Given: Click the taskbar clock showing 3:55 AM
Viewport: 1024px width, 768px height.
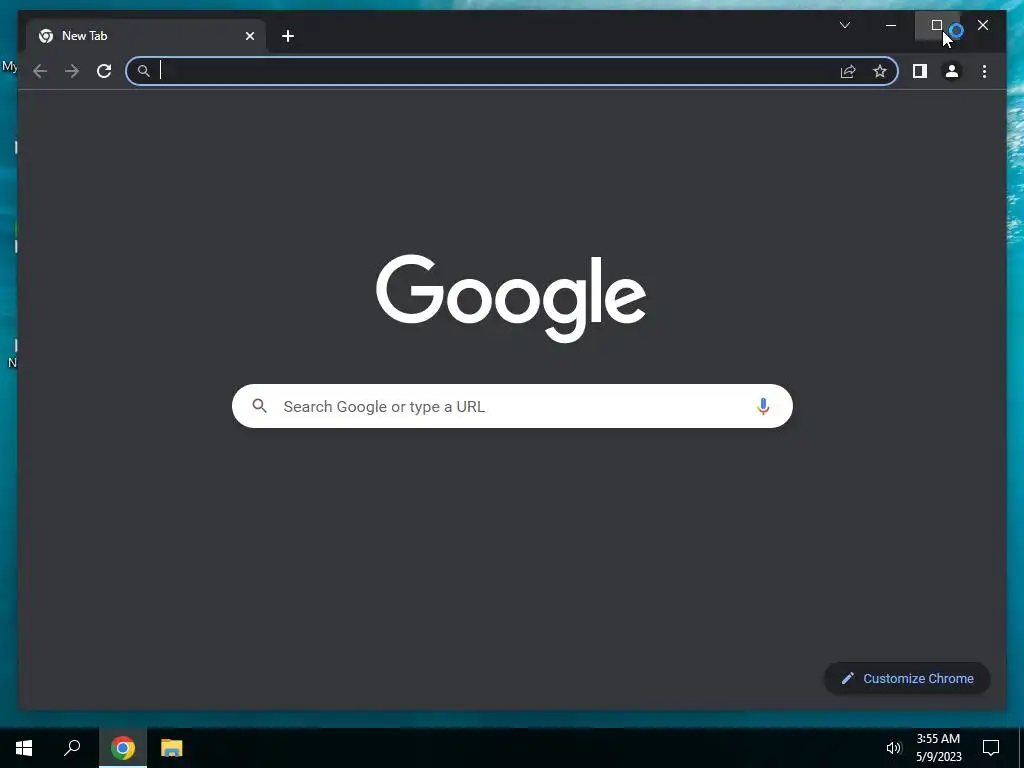Looking at the screenshot, I should point(938,748).
